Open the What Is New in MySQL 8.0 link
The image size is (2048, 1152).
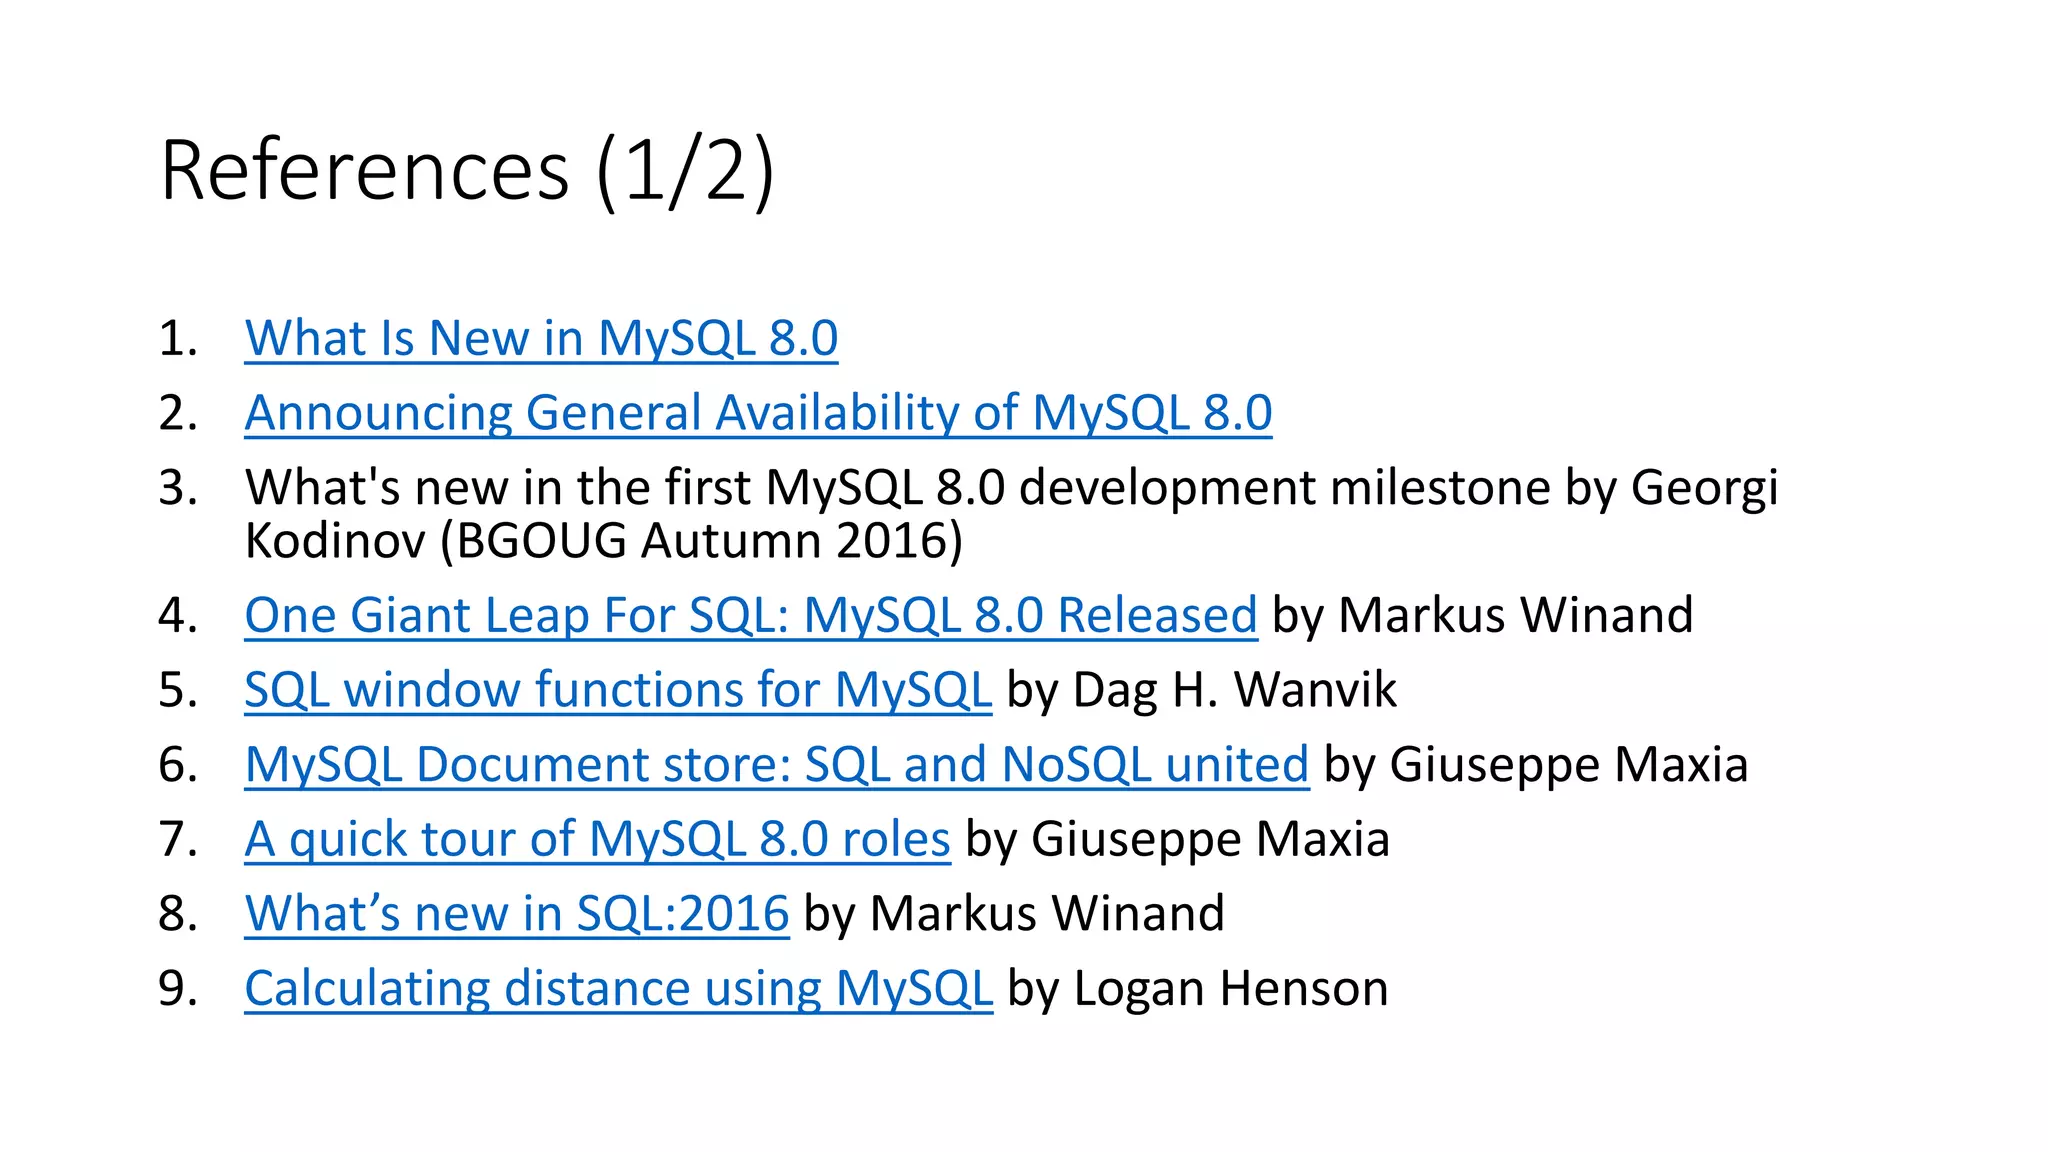[x=541, y=338]
